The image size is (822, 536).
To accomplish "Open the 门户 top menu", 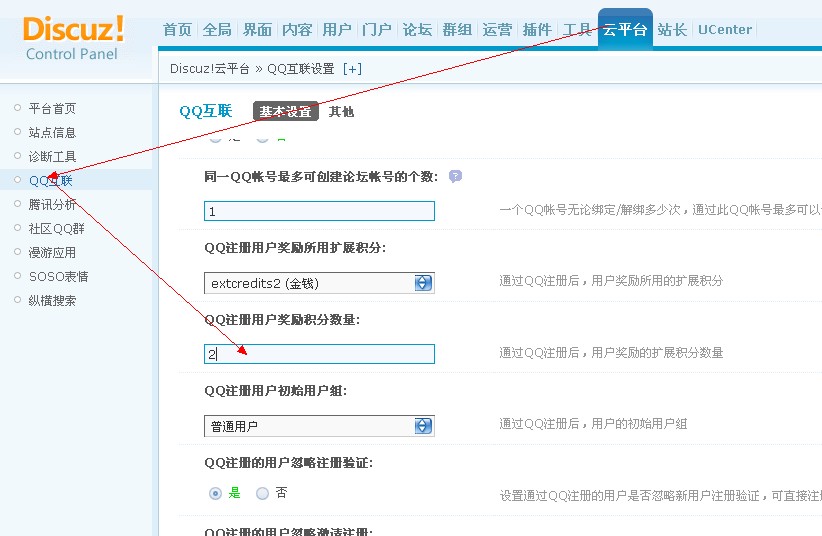I will click(x=377, y=29).
